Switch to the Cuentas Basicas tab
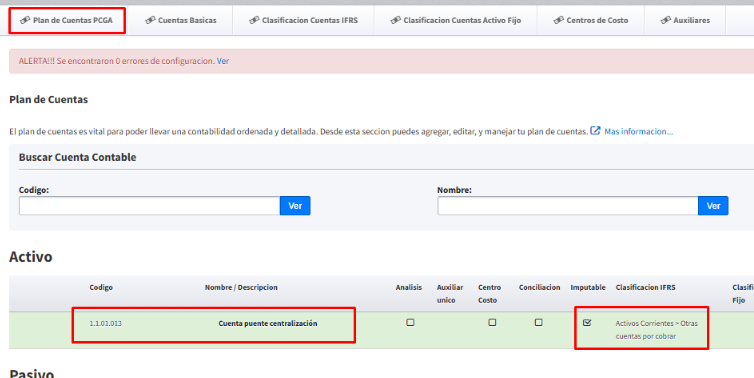 click(x=181, y=20)
